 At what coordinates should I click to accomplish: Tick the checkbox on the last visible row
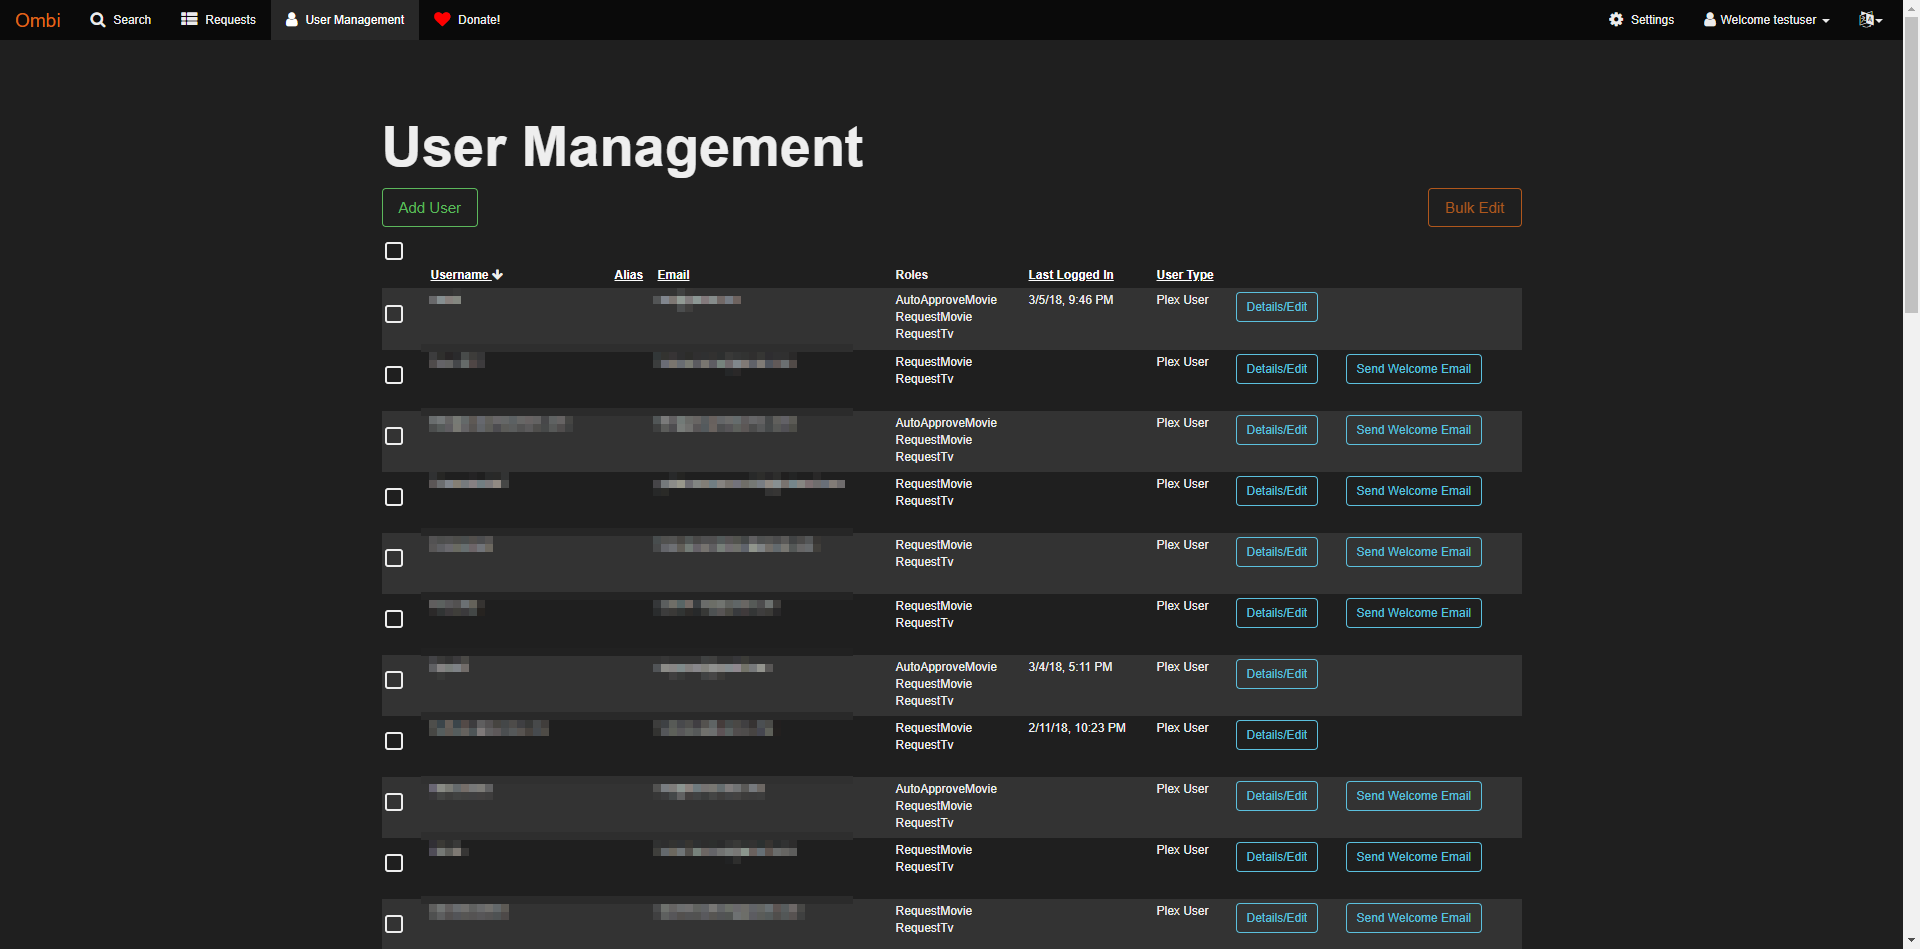point(394,924)
